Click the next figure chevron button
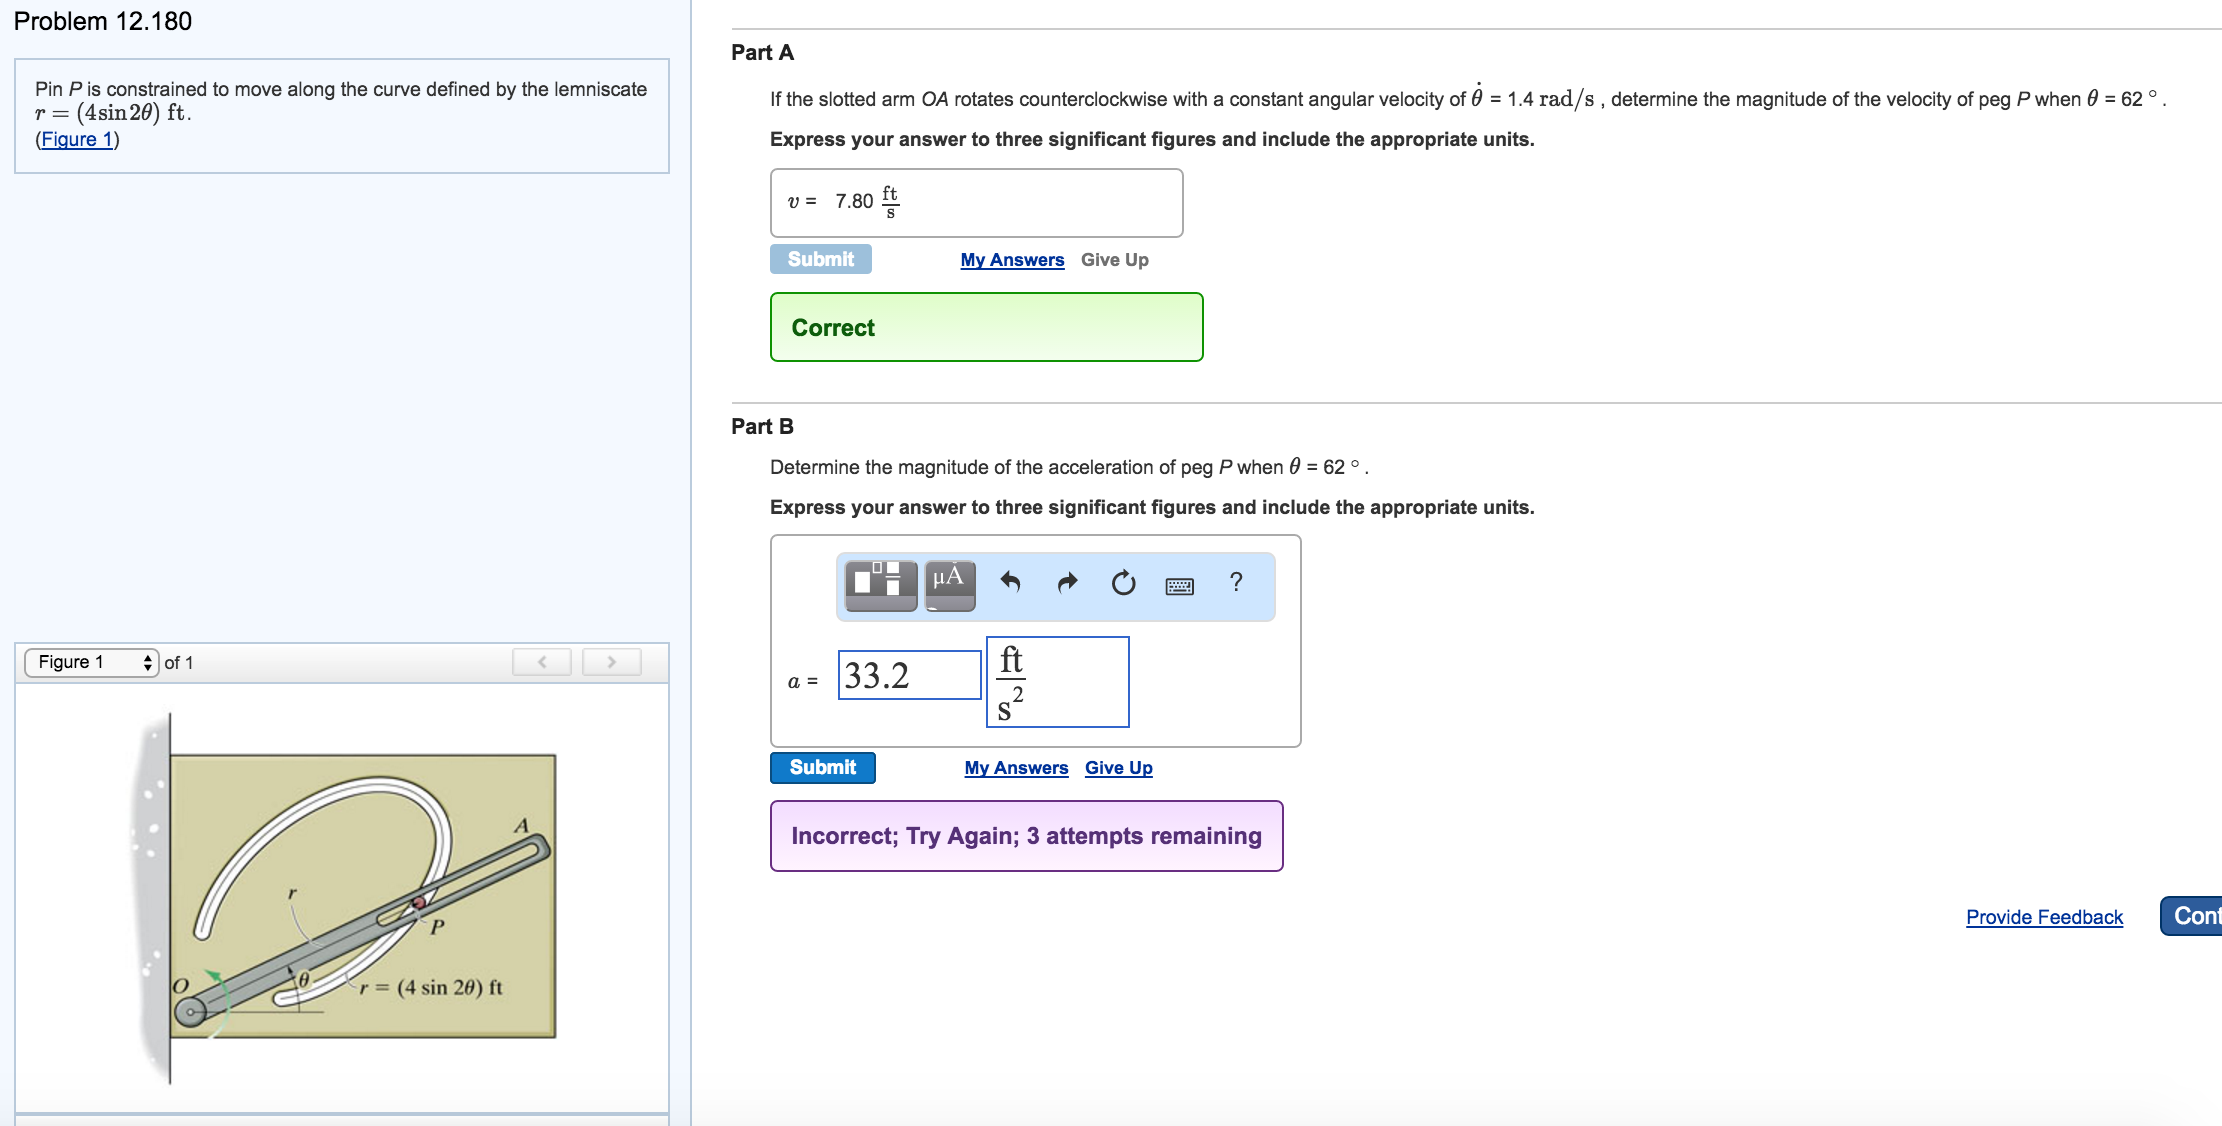 (x=610, y=661)
